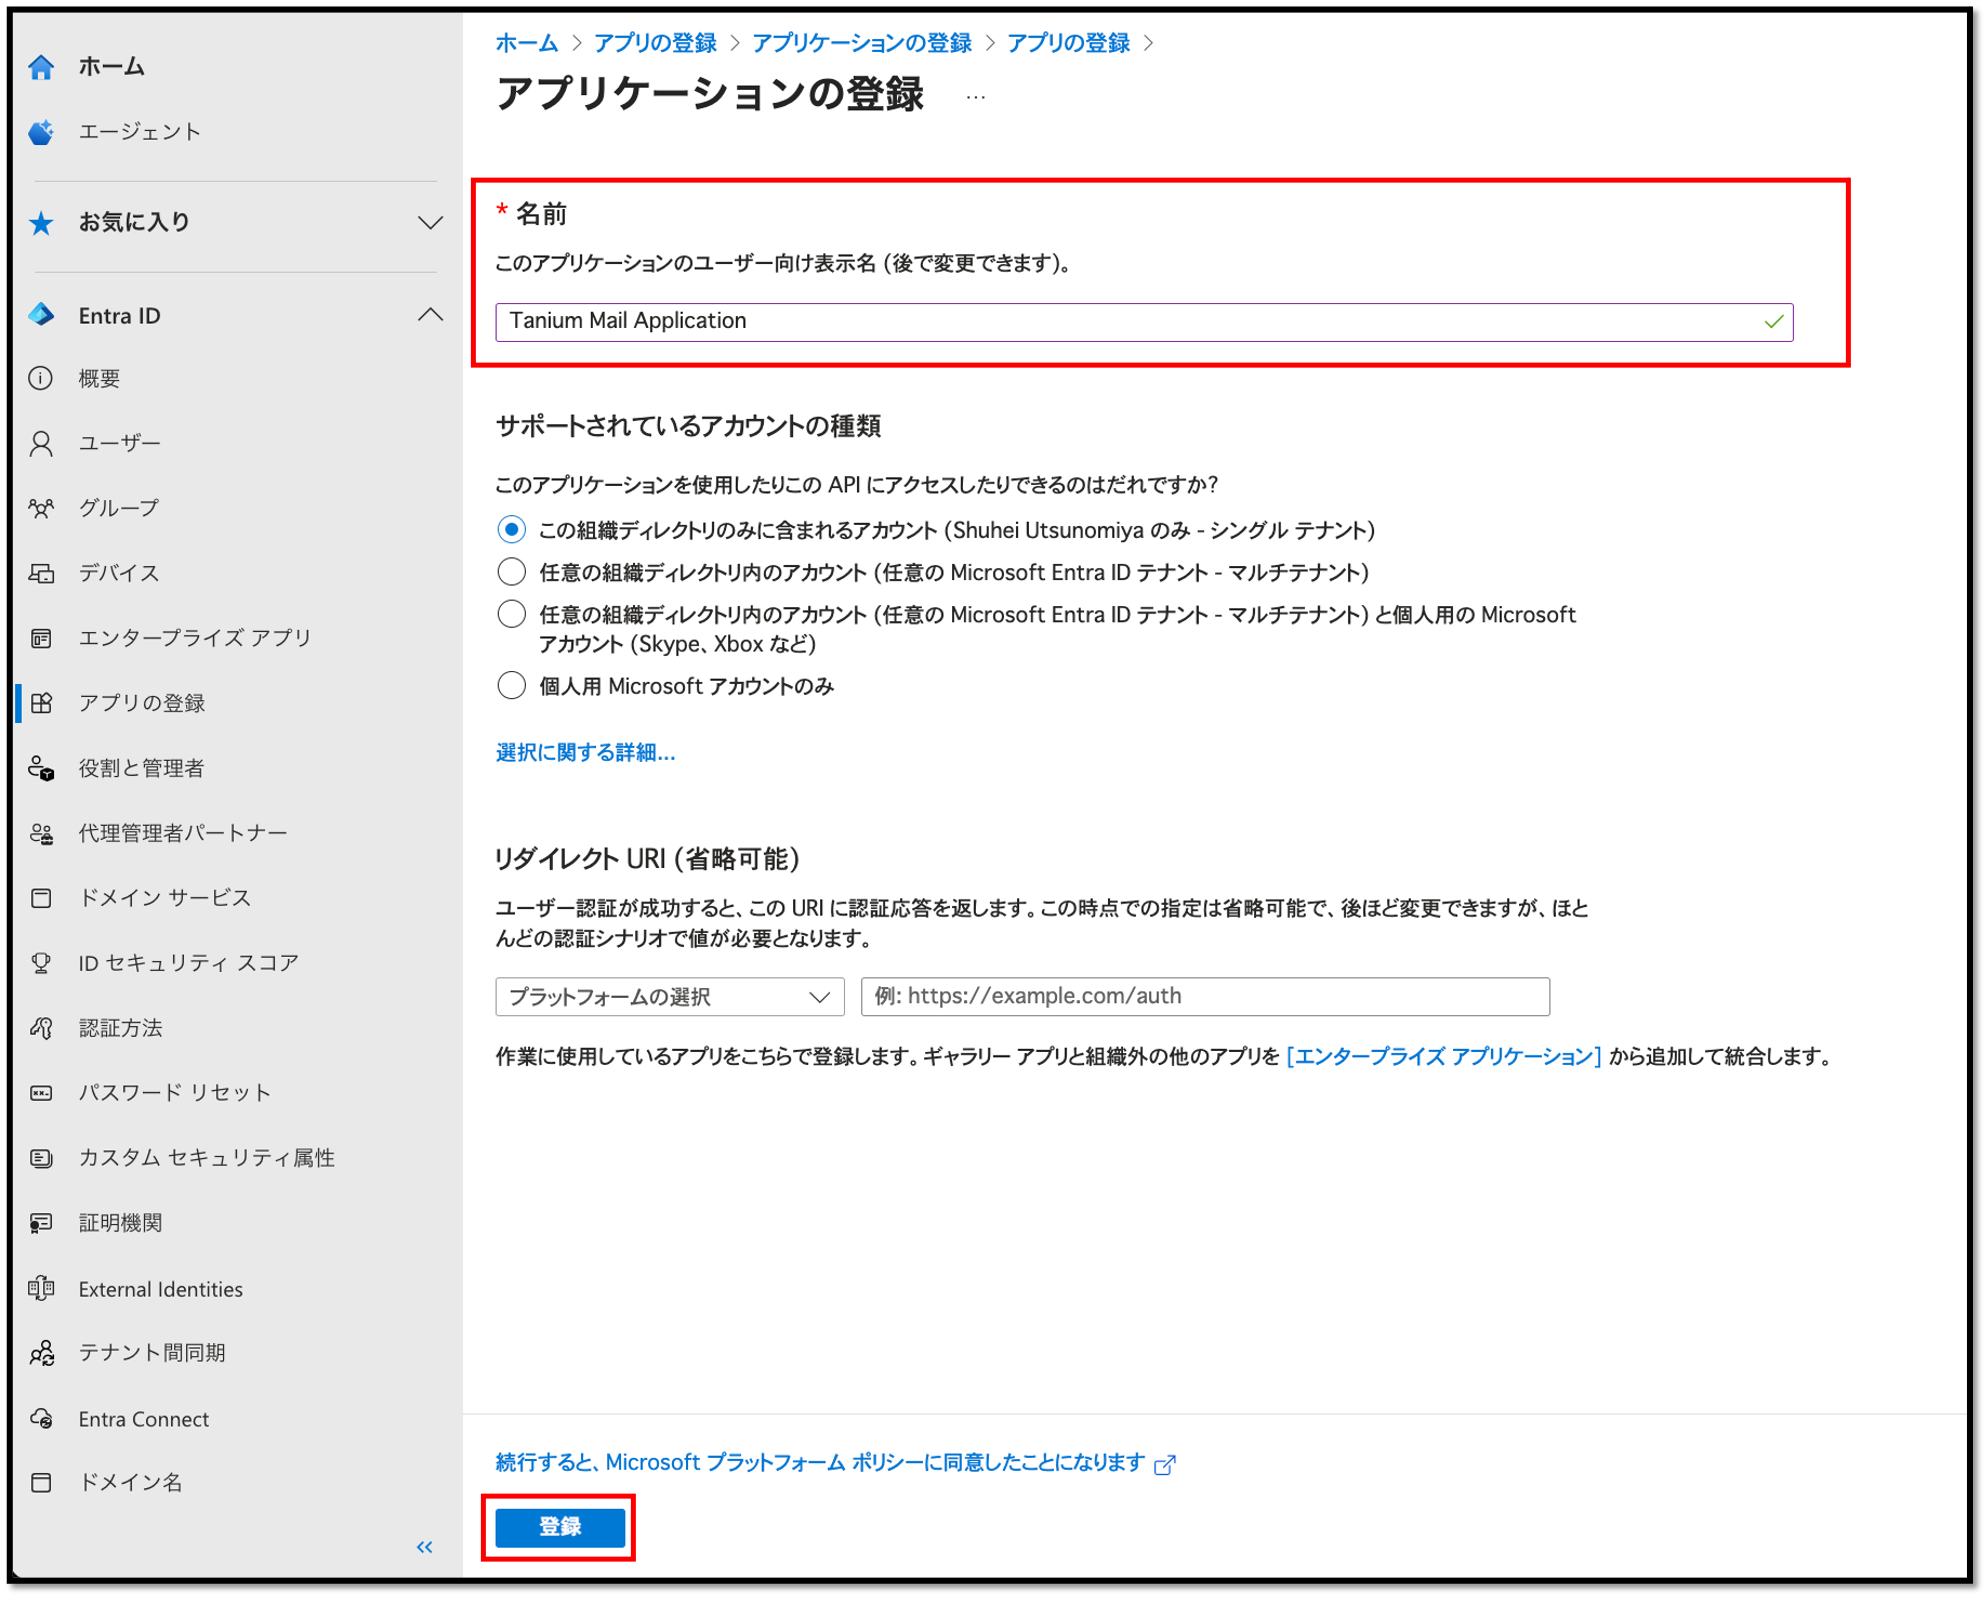Viewport: 1987px width, 1597px height.
Task: Navigate to ホーム via breadcrumb
Action: pyautogui.click(x=526, y=43)
